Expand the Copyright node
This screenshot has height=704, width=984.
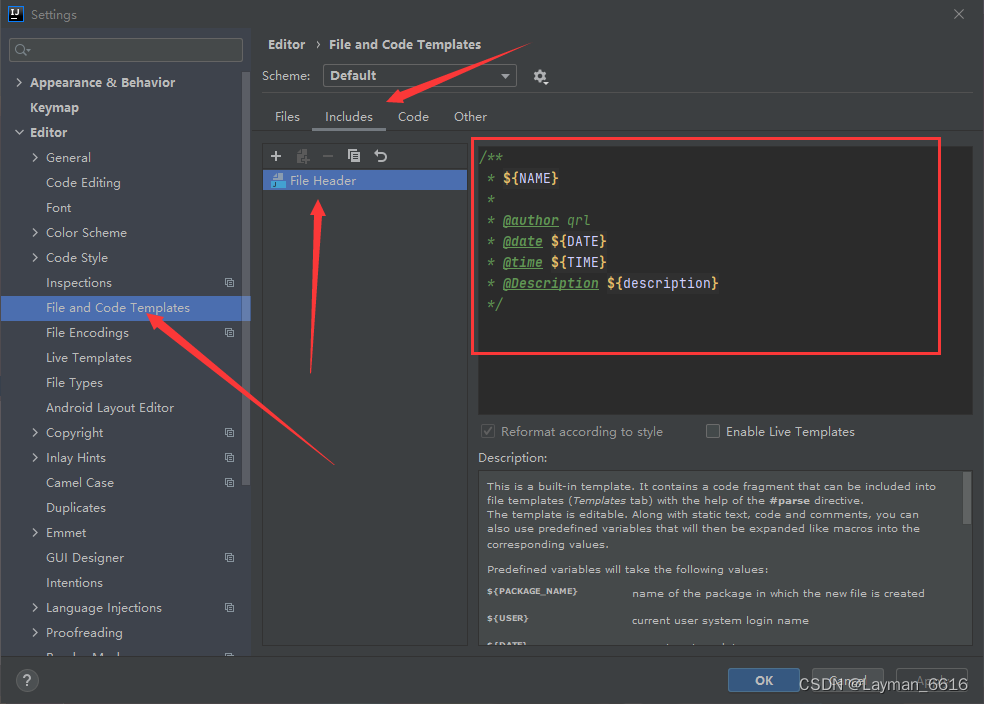(35, 433)
